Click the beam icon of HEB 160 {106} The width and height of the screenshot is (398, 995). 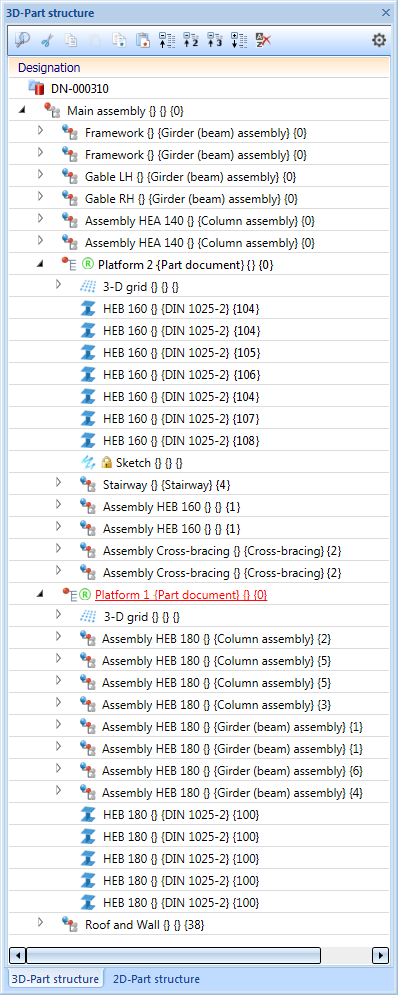click(x=88, y=374)
